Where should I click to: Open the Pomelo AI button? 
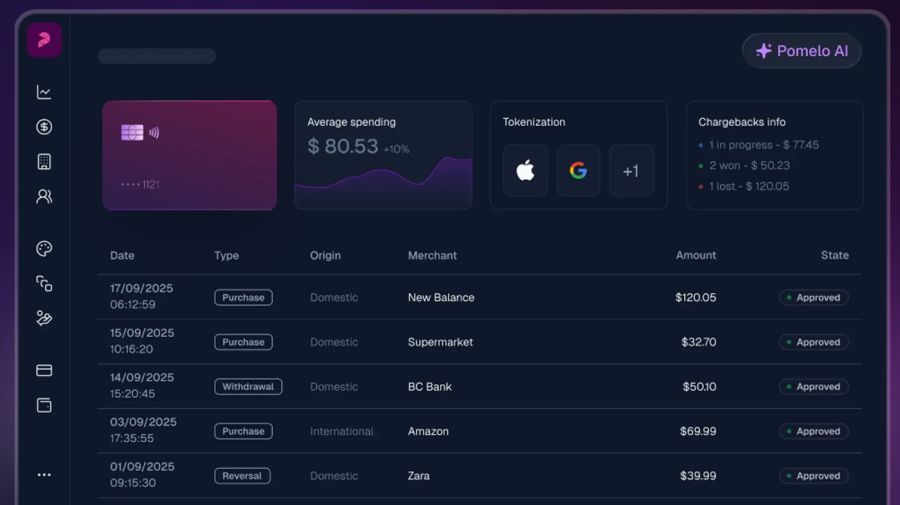click(x=801, y=51)
